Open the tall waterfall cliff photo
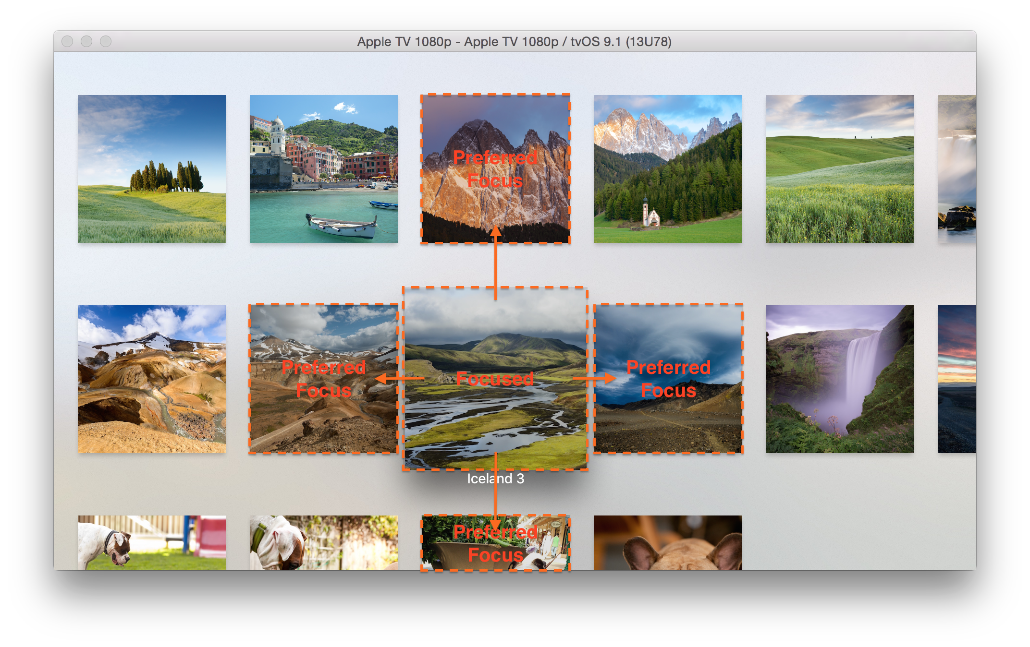 click(x=840, y=379)
